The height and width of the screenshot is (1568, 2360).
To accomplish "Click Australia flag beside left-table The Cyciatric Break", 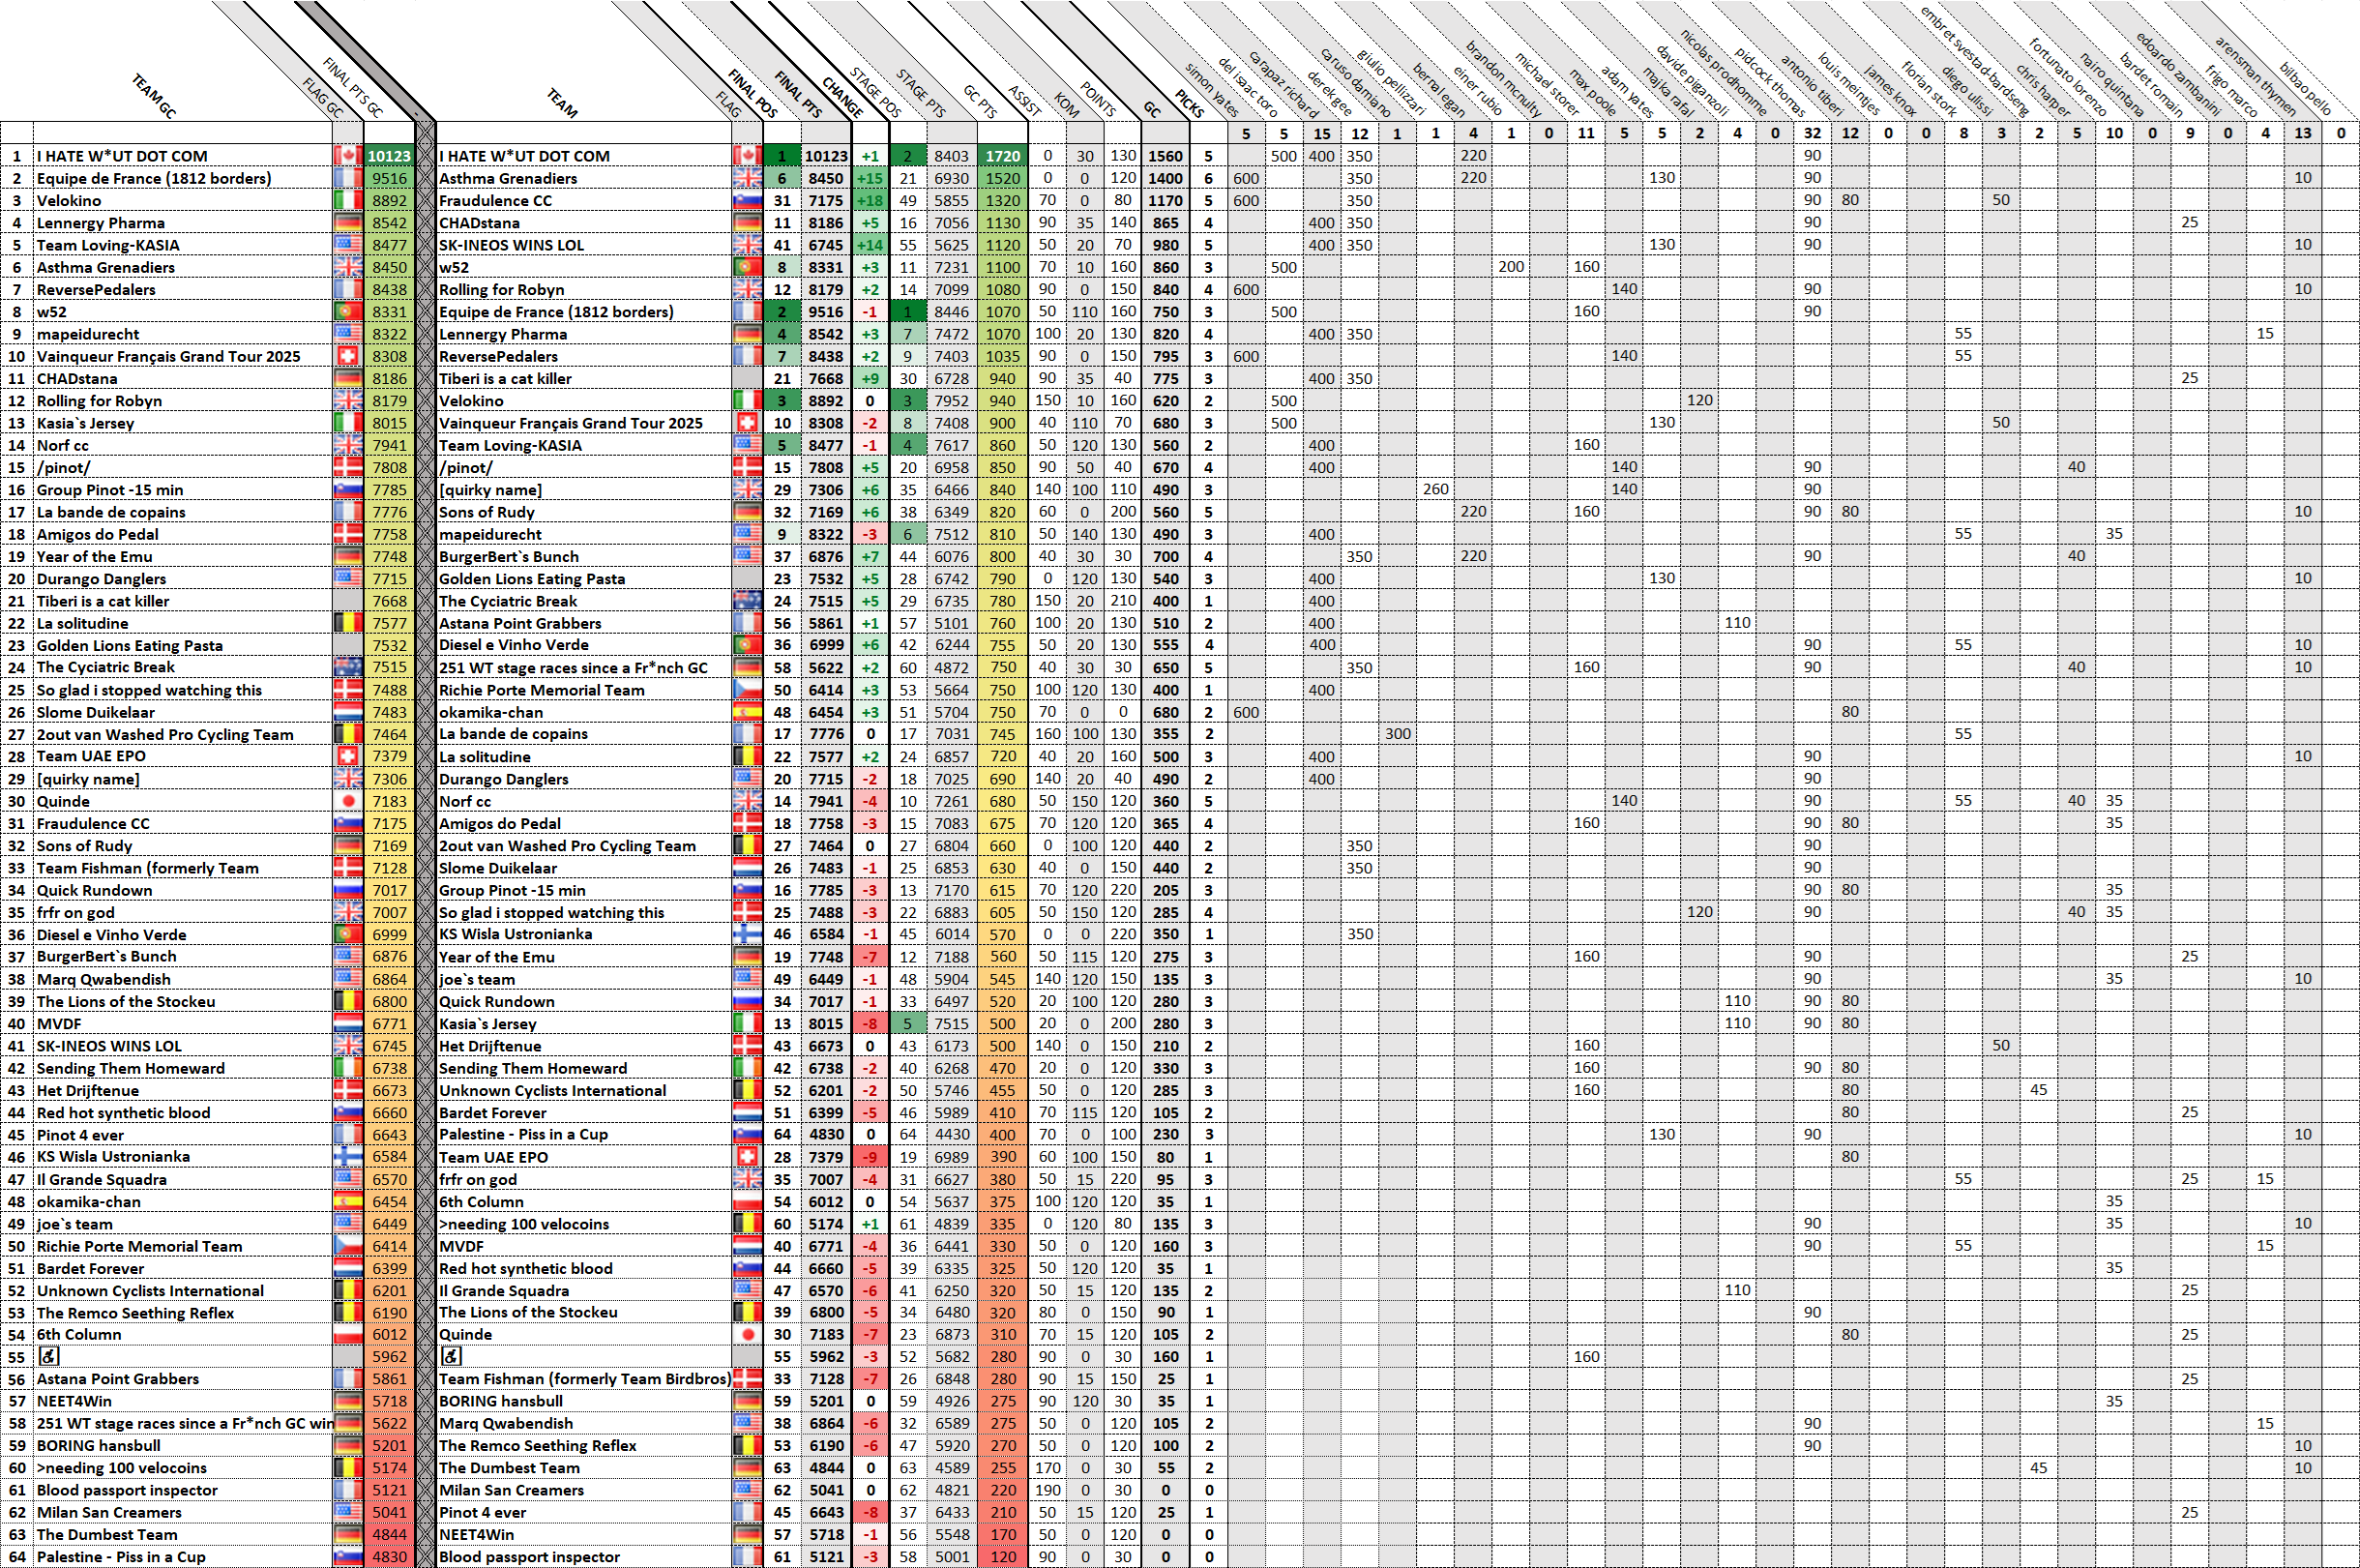I will [347, 667].
